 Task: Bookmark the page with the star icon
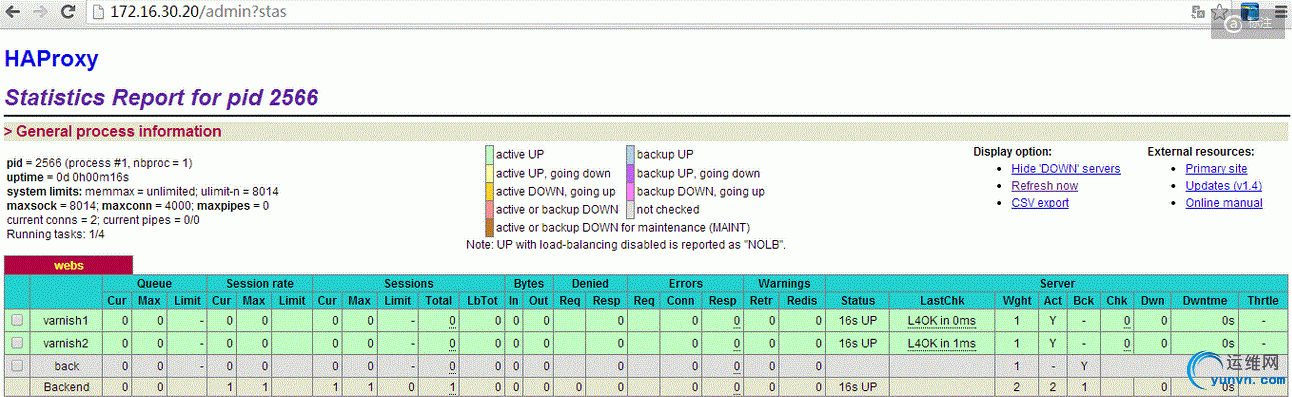pos(1219,13)
